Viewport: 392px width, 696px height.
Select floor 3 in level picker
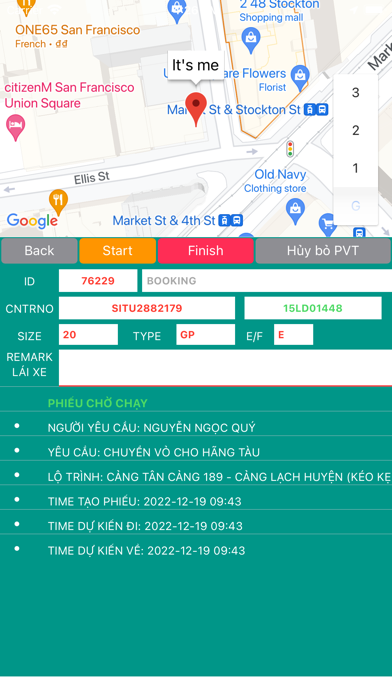click(x=356, y=93)
